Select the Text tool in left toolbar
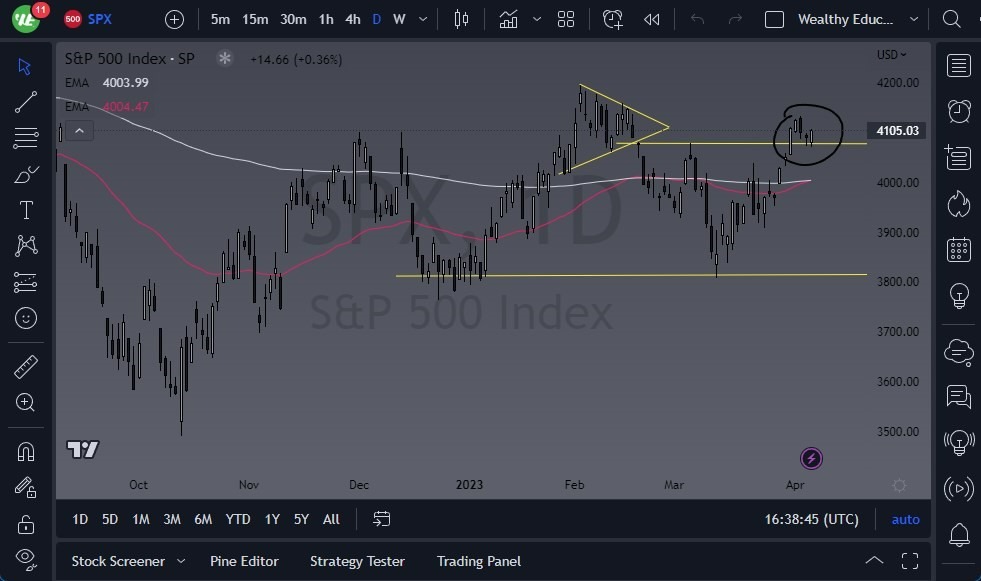981x581 pixels. 25,209
